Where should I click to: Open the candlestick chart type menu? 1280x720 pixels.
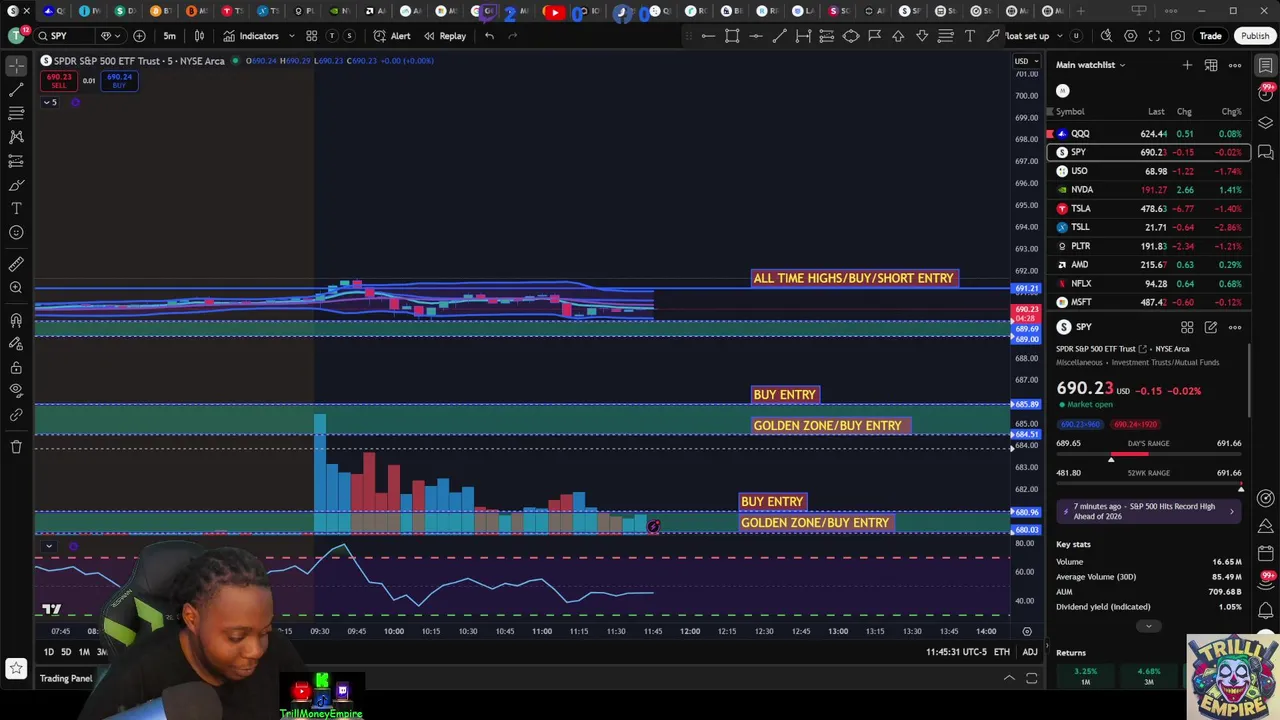tap(199, 36)
